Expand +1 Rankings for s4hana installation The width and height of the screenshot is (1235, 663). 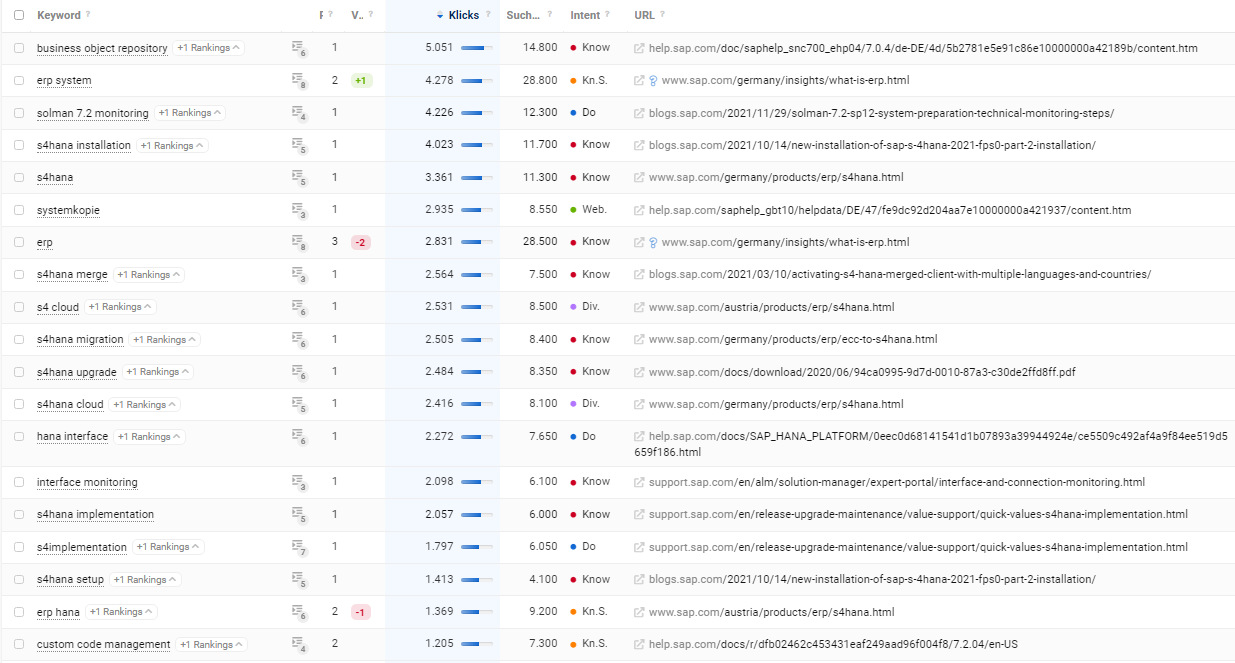(172, 145)
